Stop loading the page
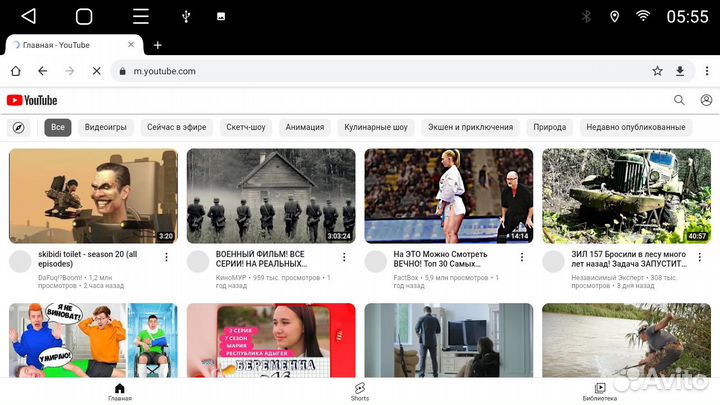 pyautogui.click(x=96, y=71)
